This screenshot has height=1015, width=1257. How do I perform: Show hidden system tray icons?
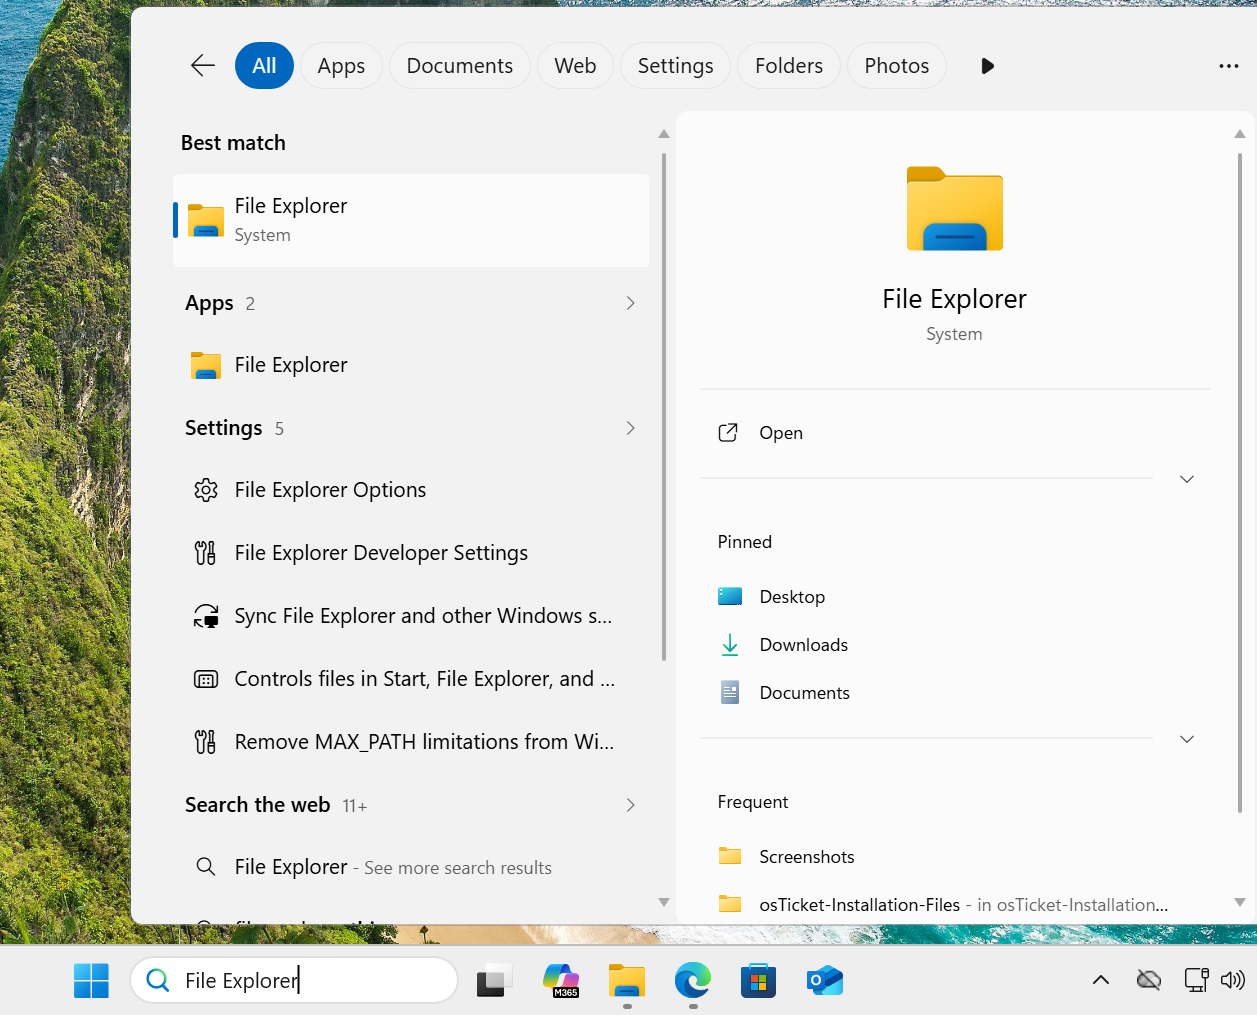point(1101,980)
